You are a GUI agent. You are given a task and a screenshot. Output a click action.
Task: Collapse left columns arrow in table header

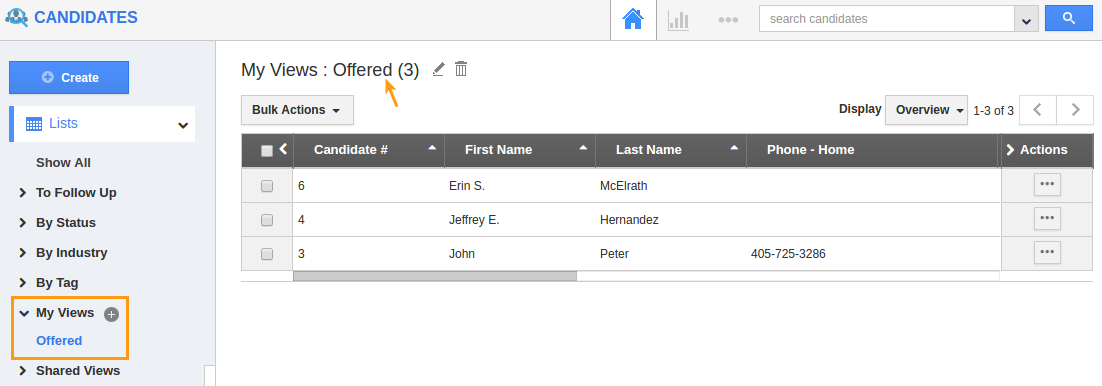pyautogui.click(x=283, y=149)
